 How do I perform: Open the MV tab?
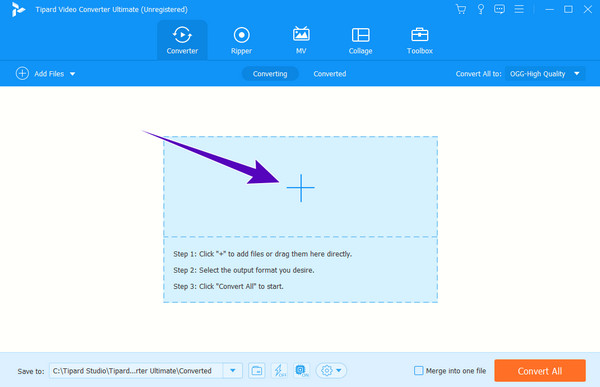point(301,40)
